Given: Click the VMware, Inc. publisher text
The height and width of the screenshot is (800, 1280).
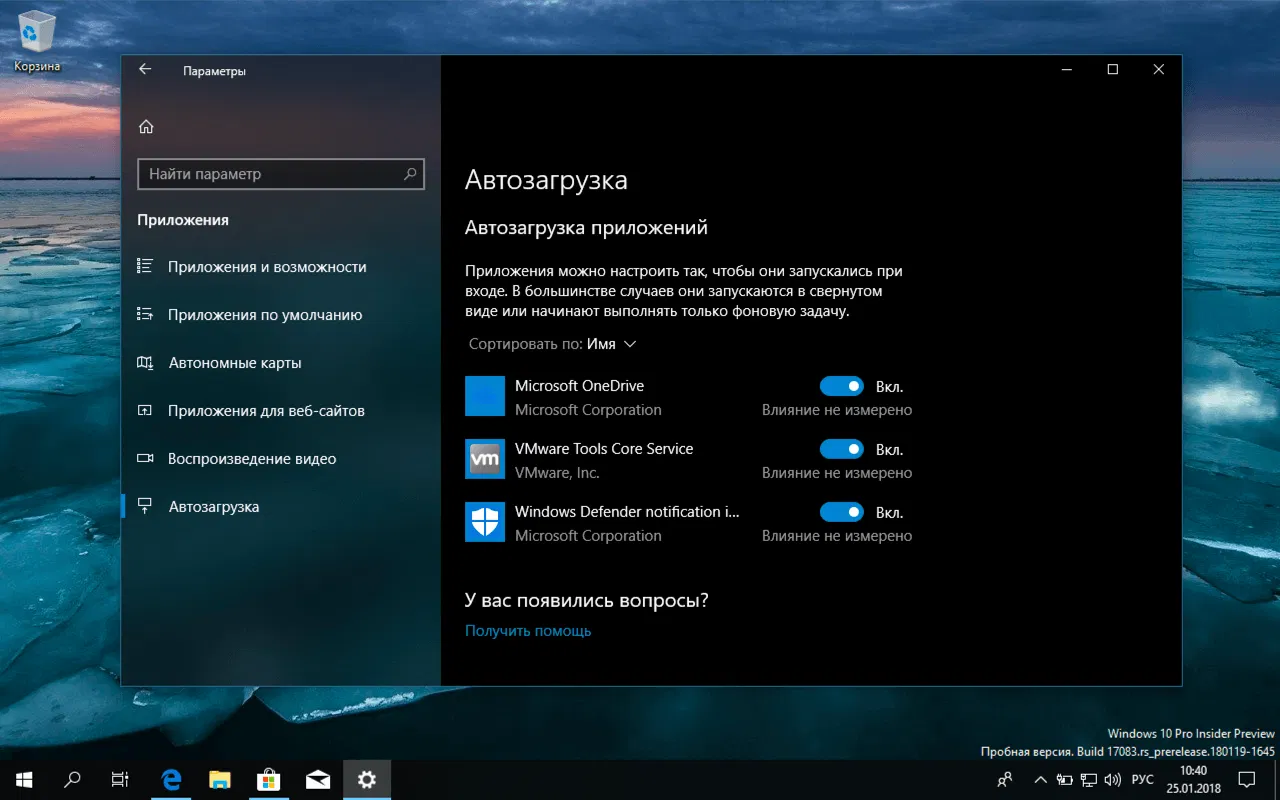Looking at the screenshot, I should (x=557, y=473).
